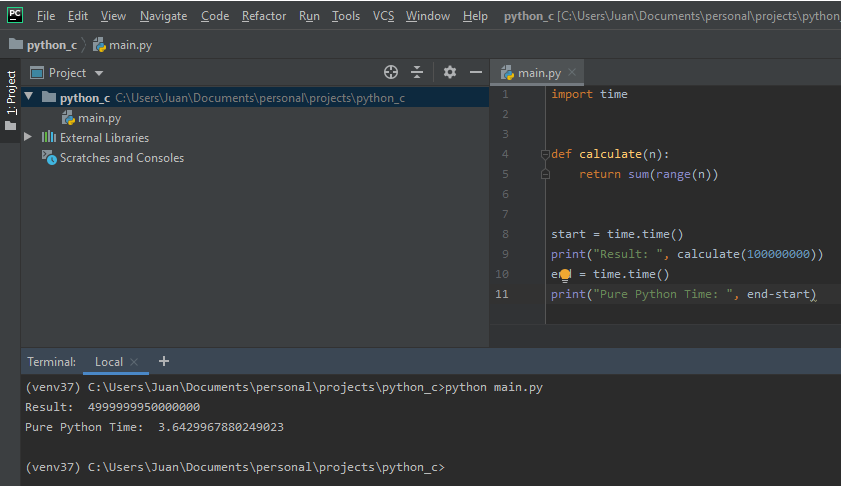Open the File menu

[x=46, y=16]
